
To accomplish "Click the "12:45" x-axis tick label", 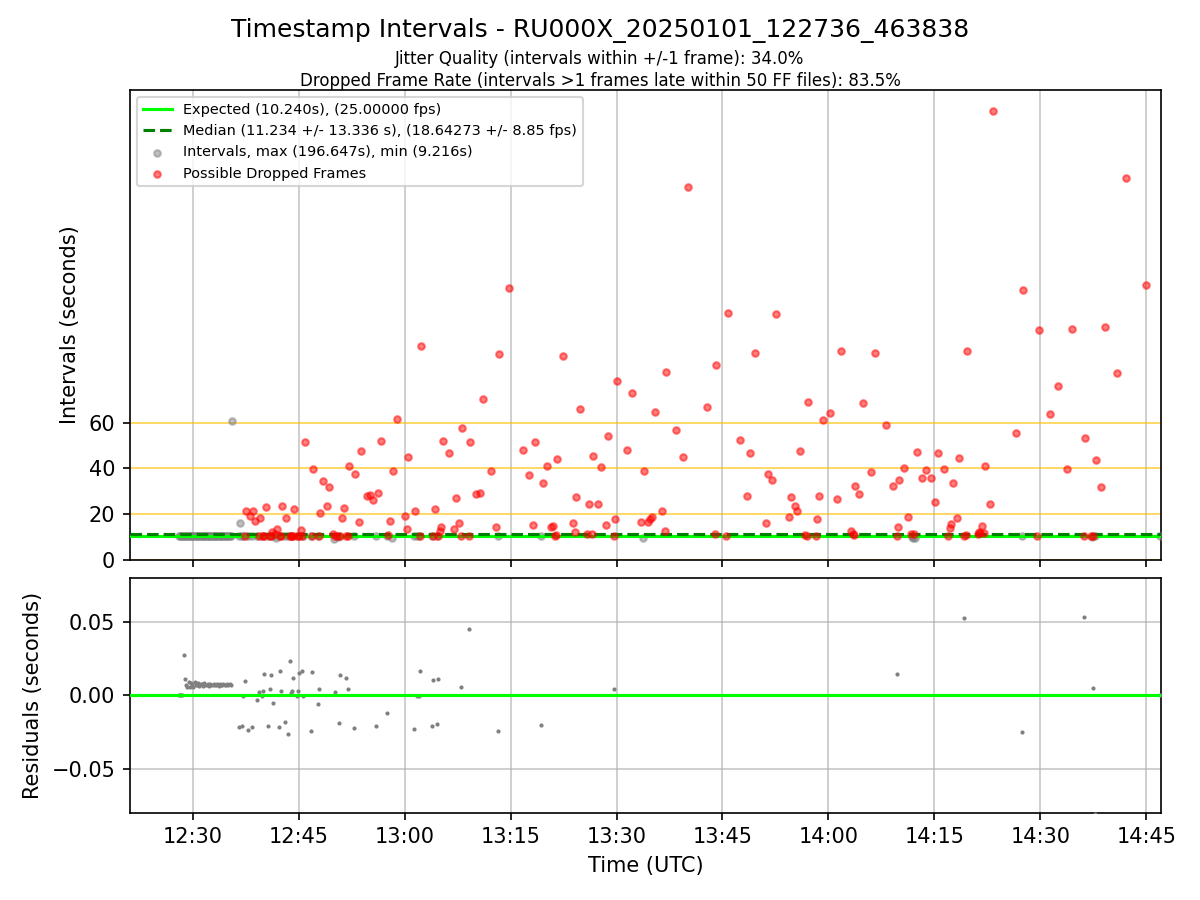I will click(x=299, y=834).
